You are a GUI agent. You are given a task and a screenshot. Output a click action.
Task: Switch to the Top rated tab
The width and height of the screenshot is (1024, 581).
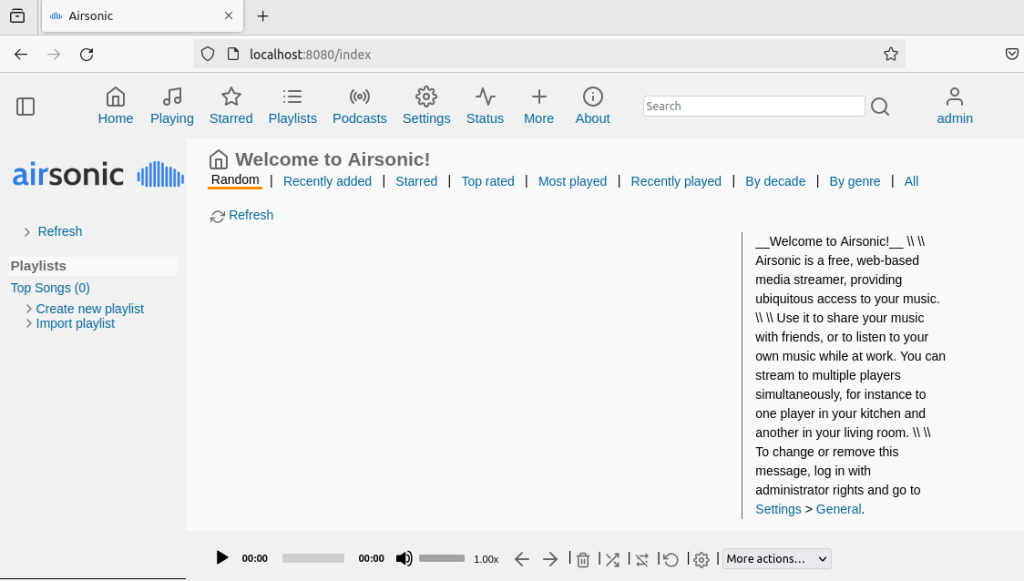[x=488, y=181]
